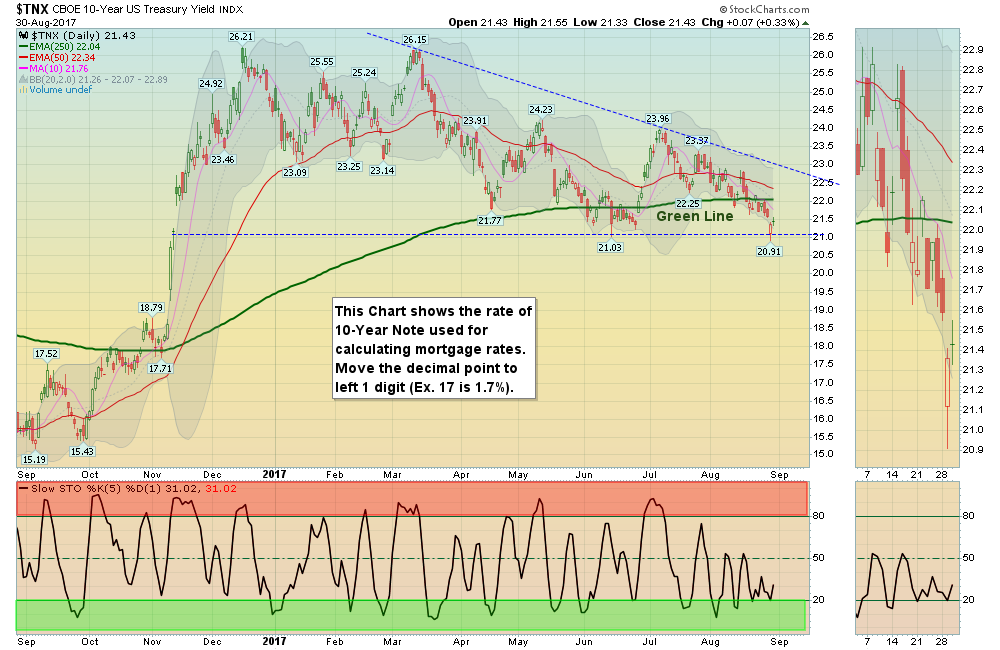
Task: Click the 15.43 low price label
Action: (82, 452)
